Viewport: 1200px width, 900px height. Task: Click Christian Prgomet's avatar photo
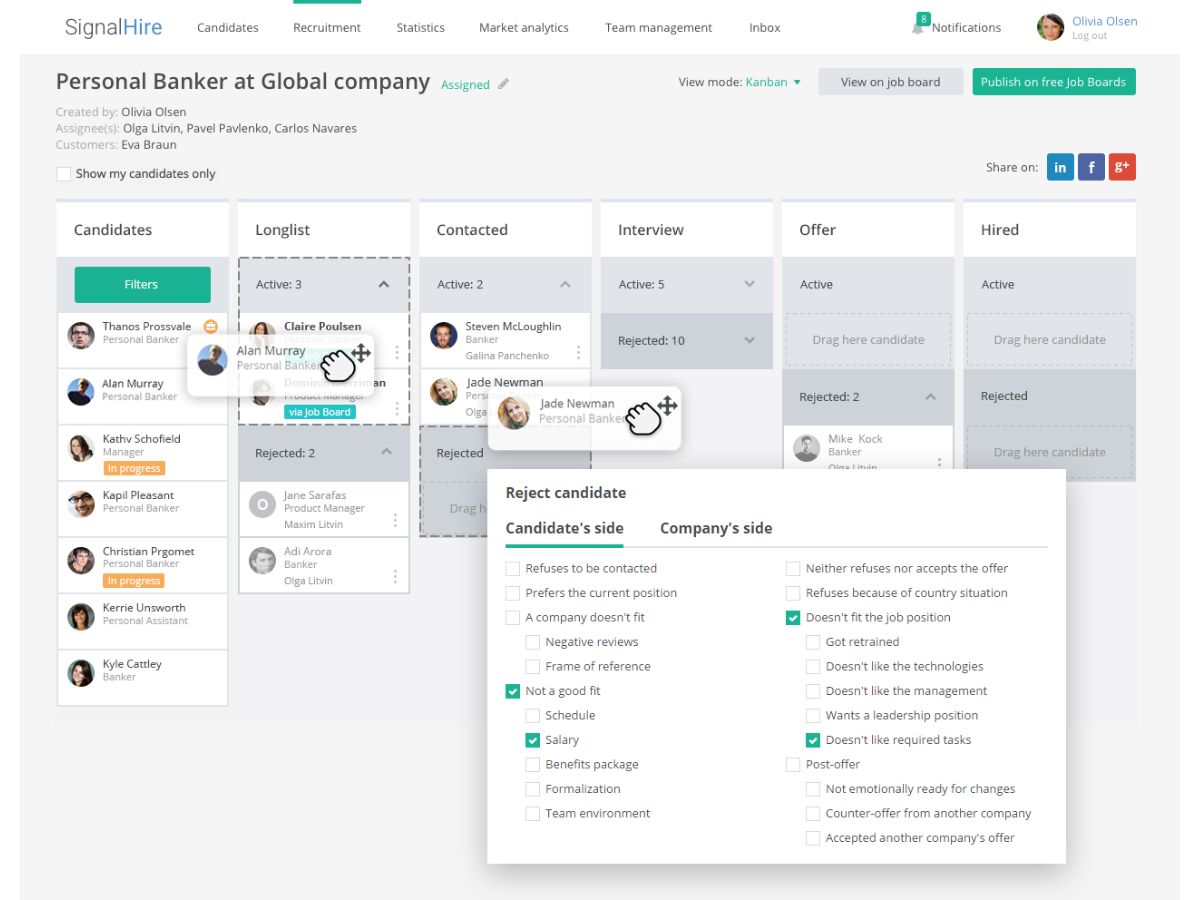(81, 560)
